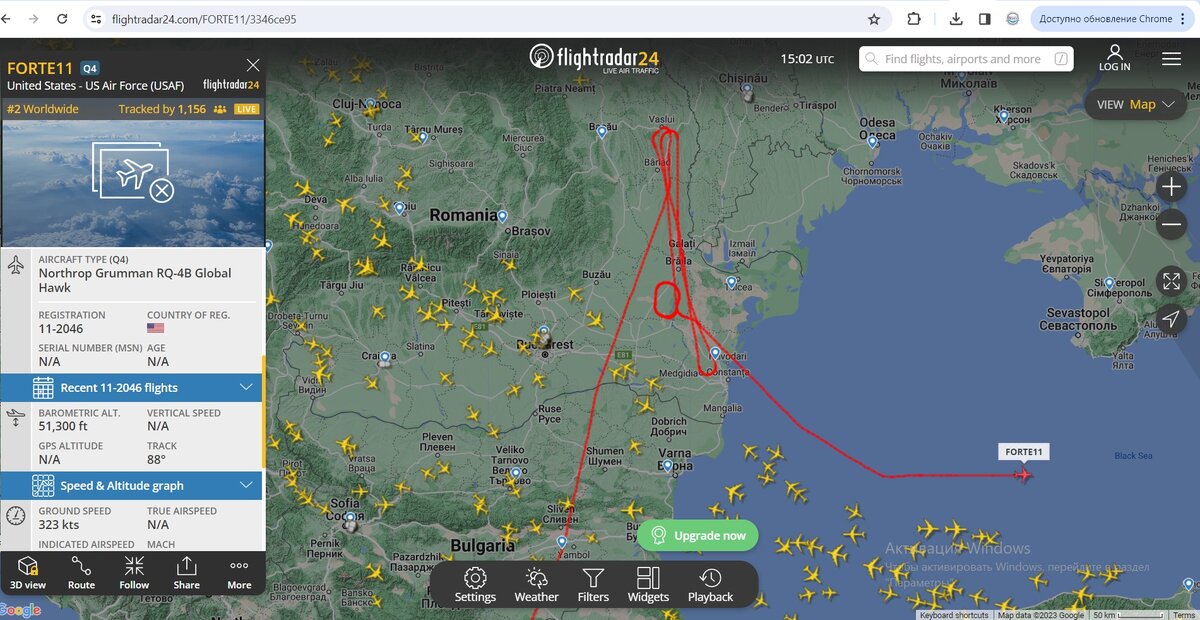Open the More options in flight panel
1200x620 pixels.
(239, 573)
